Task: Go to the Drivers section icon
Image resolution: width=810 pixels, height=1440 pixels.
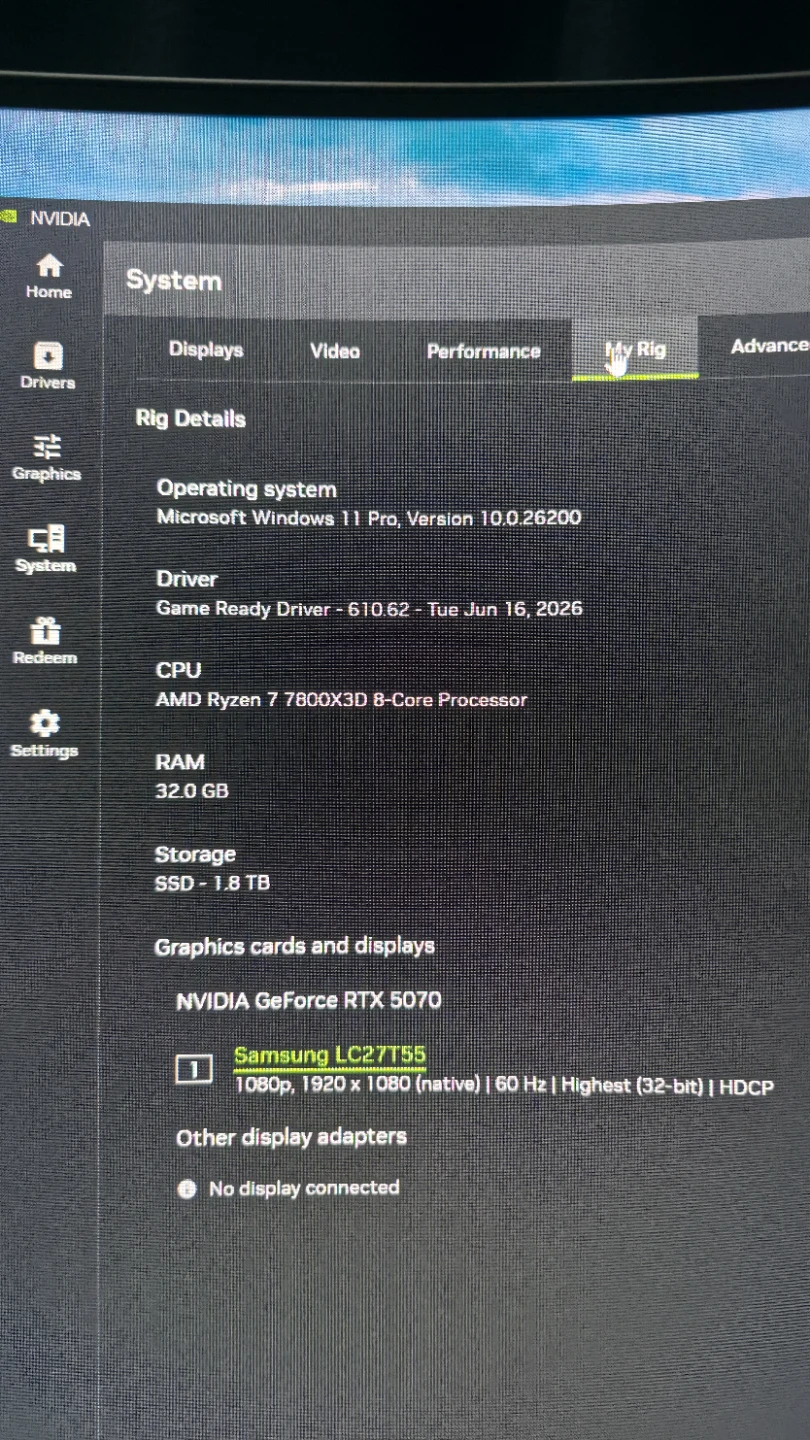Action: tap(48, 356)
